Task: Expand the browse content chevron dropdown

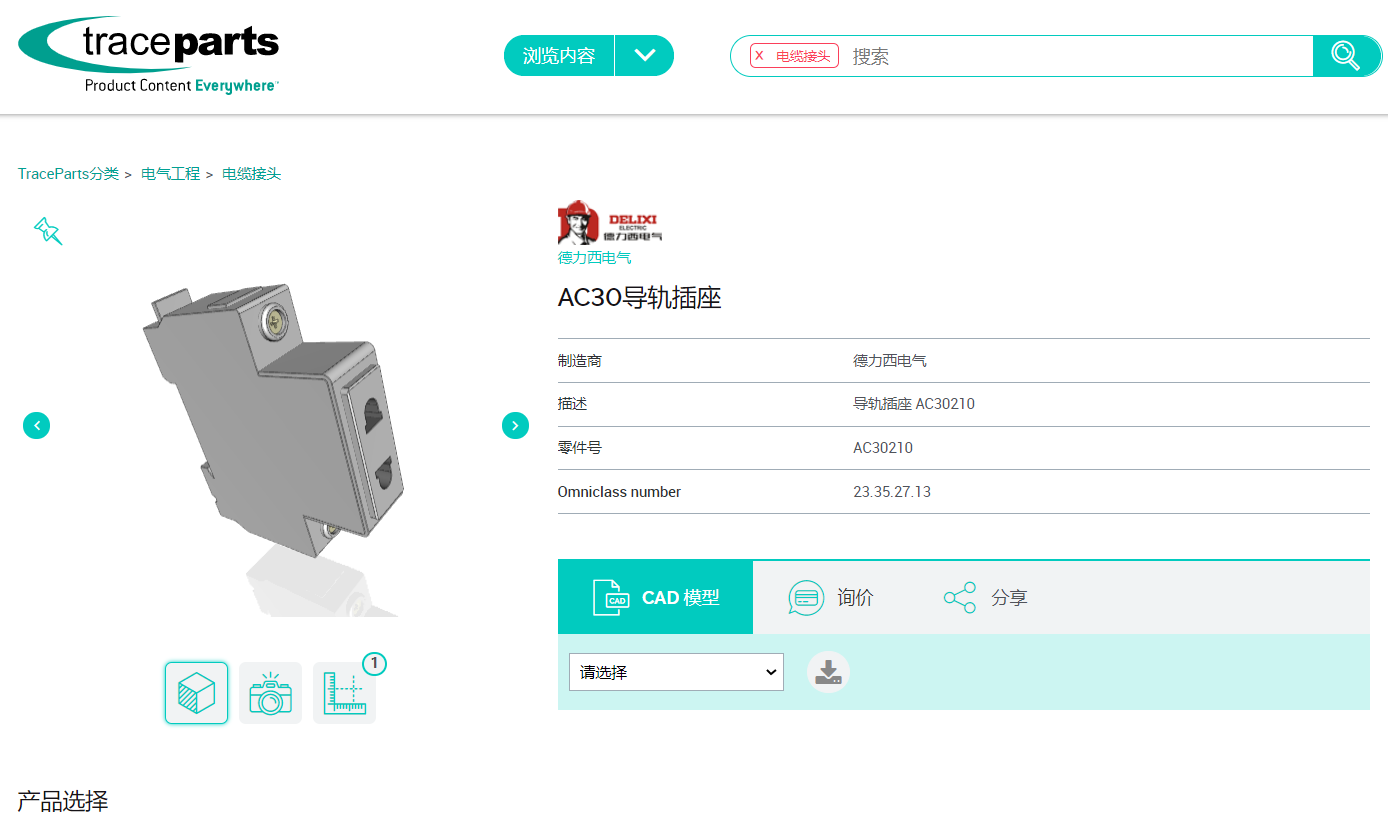Action: tap(645, 56)
